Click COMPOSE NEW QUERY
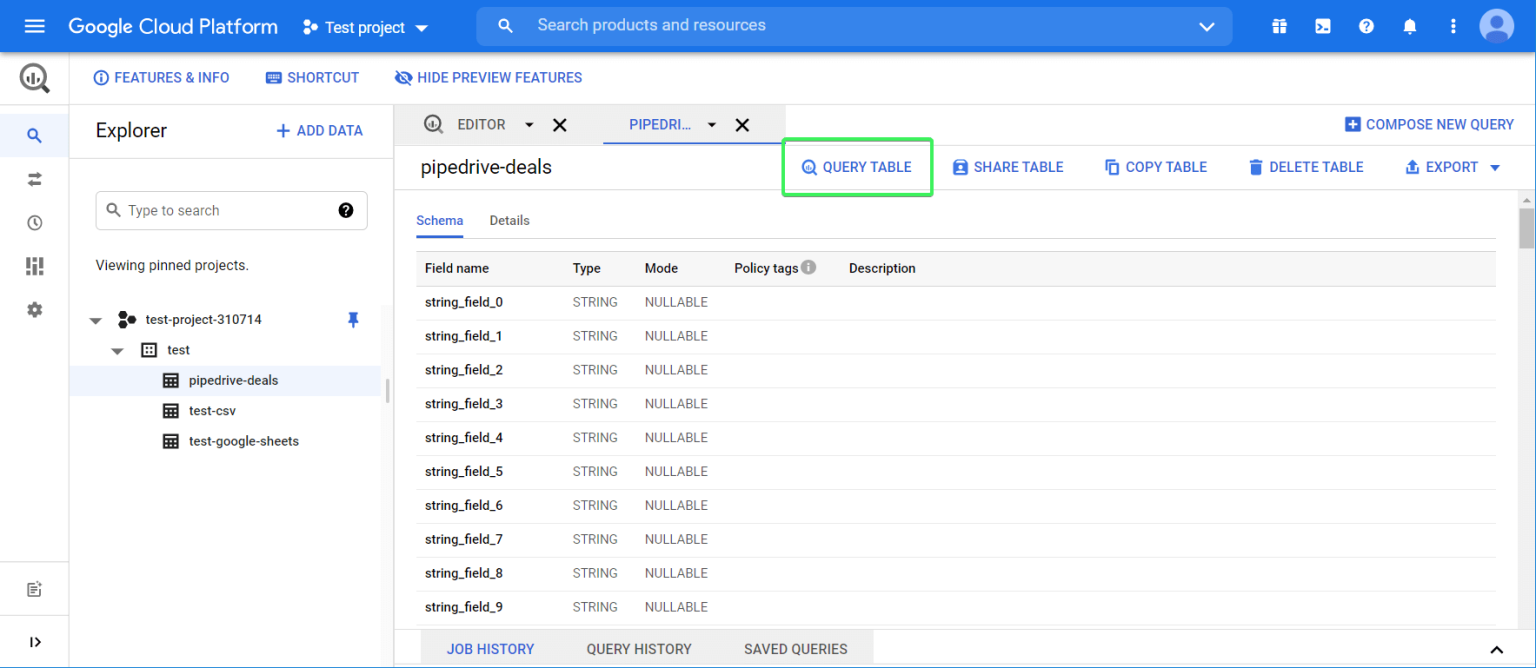Viewport: 1536px width, 668px height. point(1429,124)
